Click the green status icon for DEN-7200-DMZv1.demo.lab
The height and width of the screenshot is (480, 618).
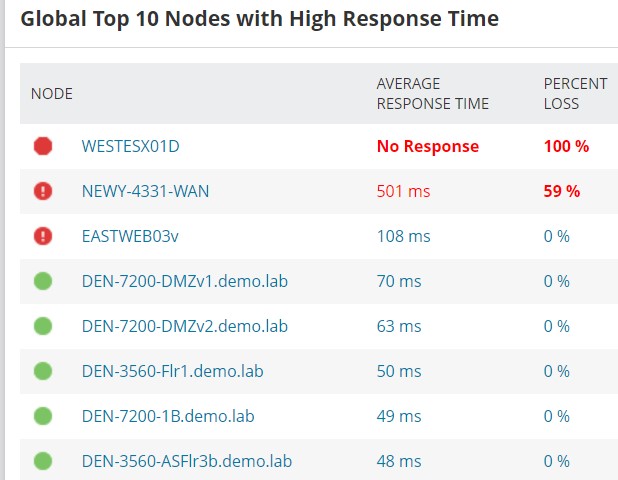(x=43, y=281)
